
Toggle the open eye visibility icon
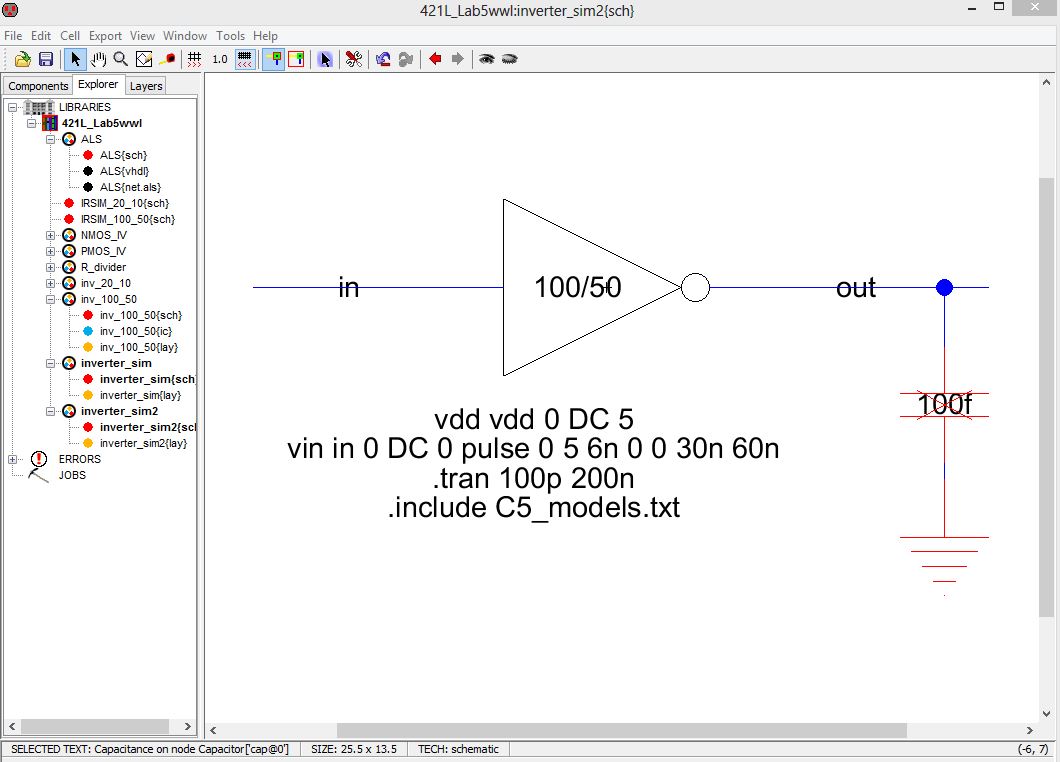coord(486,59)
